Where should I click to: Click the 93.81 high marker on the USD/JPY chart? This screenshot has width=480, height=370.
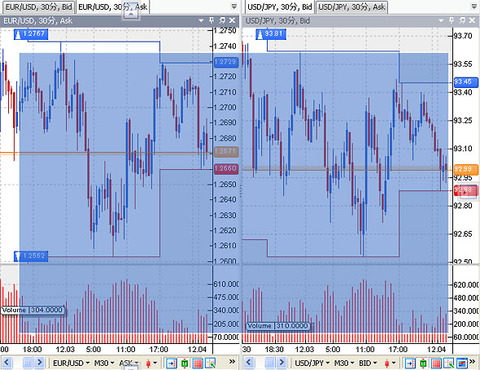click(x=271, y=34)
